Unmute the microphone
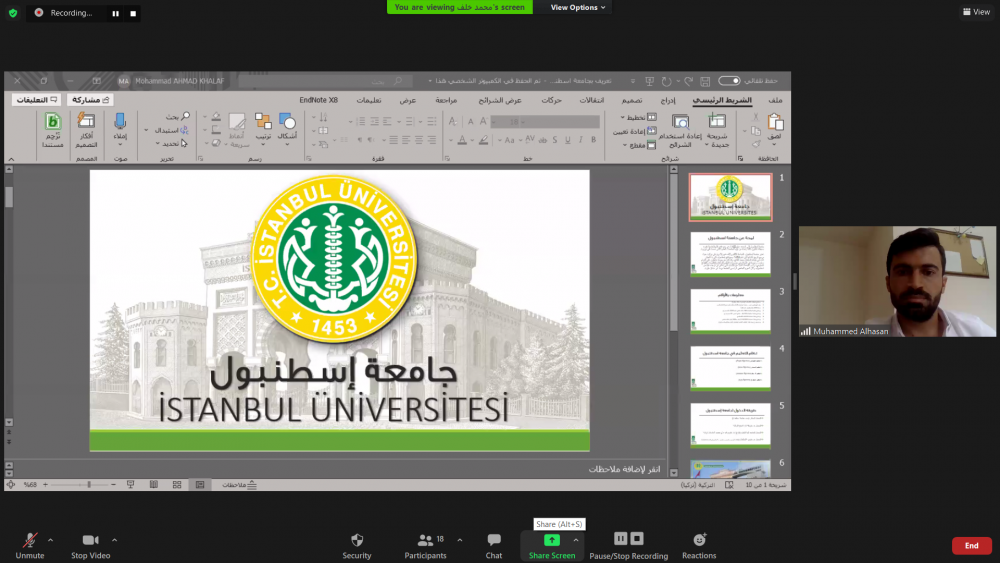Viewport: 1000px width, 563px height. [30, 546]
